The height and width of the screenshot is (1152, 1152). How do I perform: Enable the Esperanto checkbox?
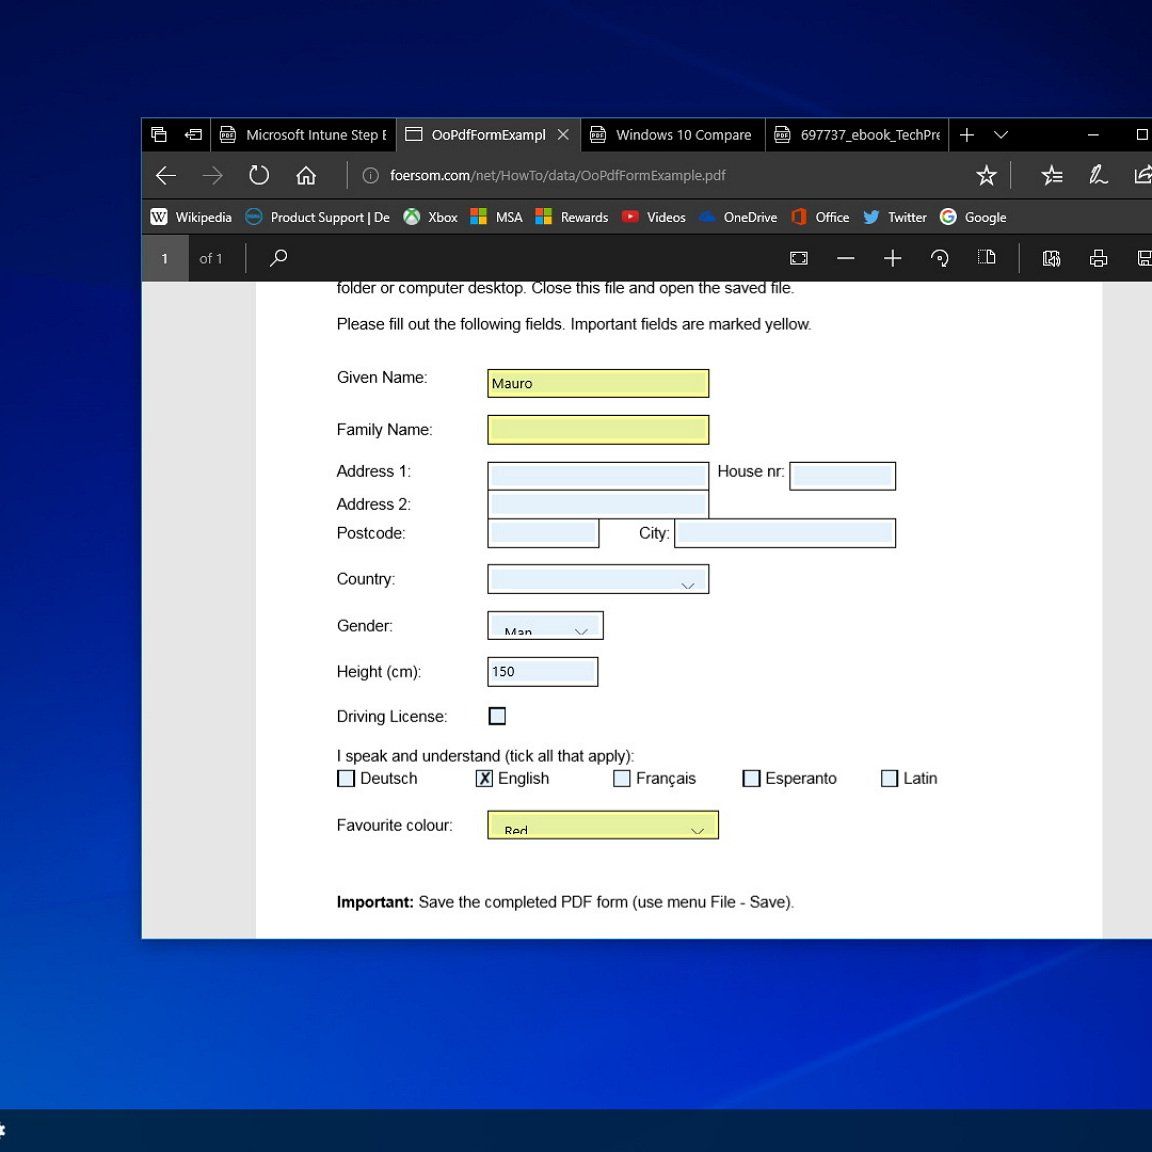[751, 778]
